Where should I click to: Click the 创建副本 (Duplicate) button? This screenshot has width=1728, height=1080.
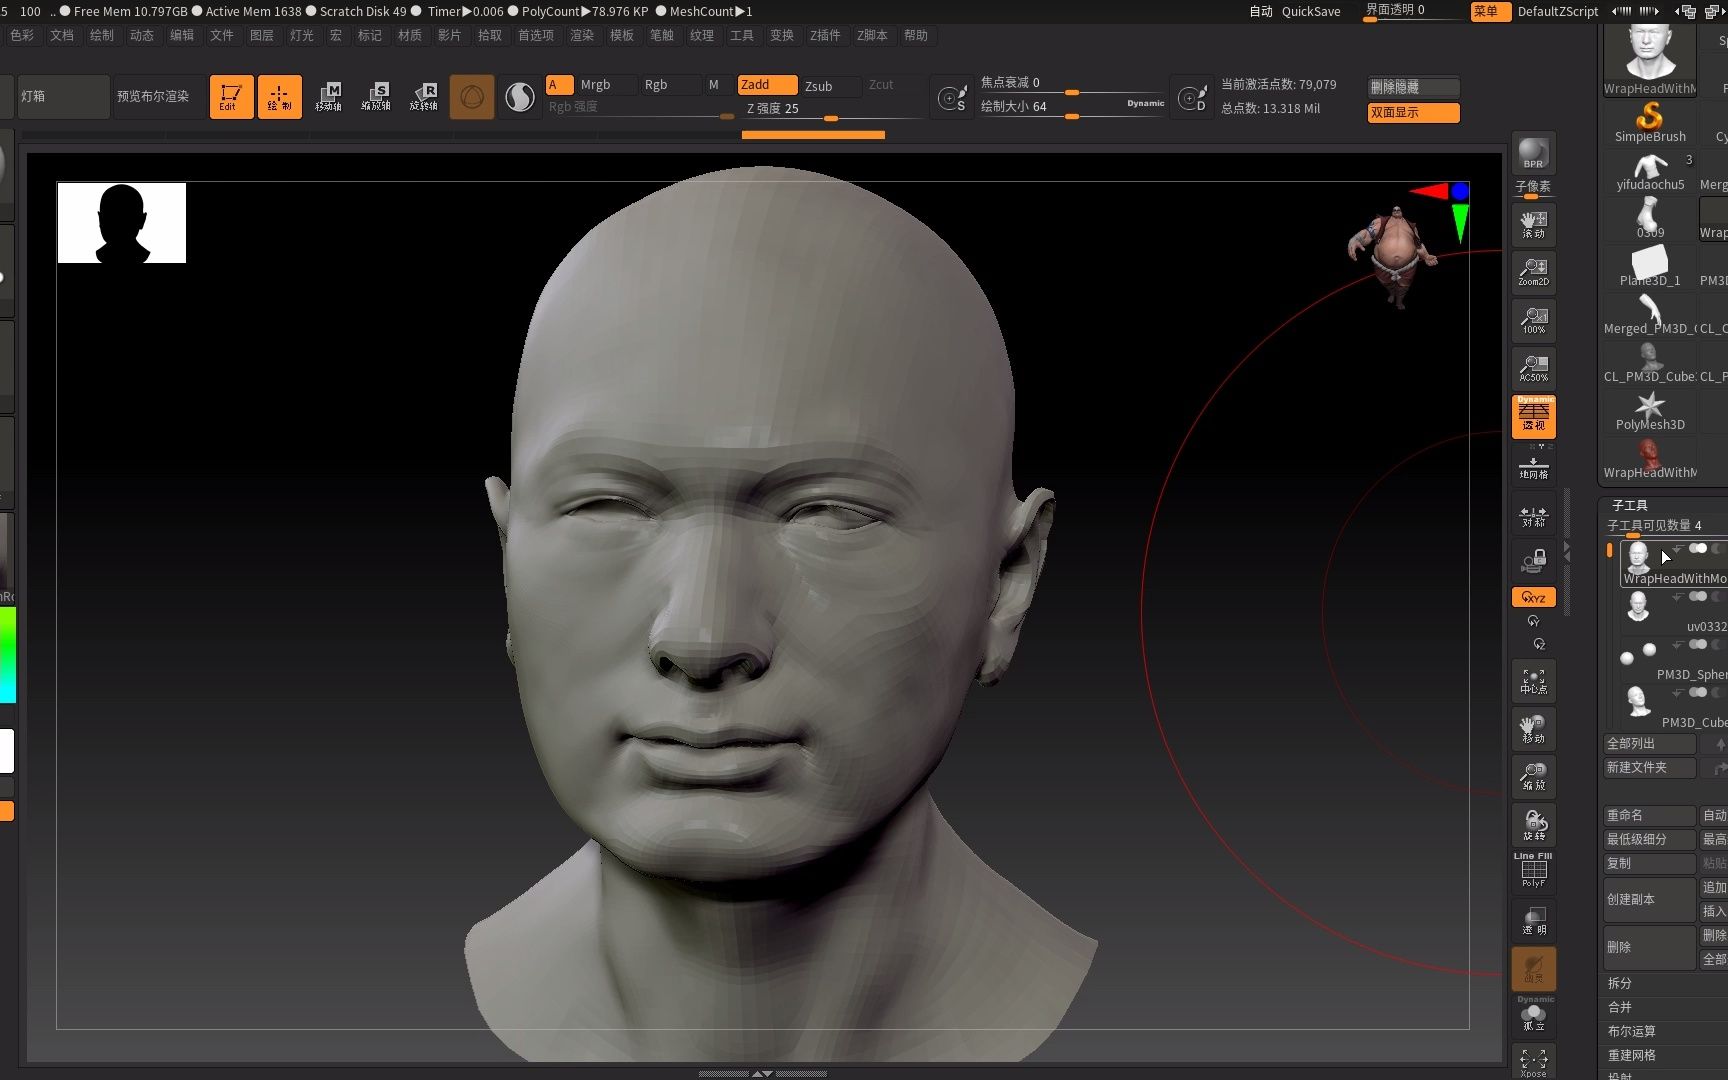click(1648, 899)
